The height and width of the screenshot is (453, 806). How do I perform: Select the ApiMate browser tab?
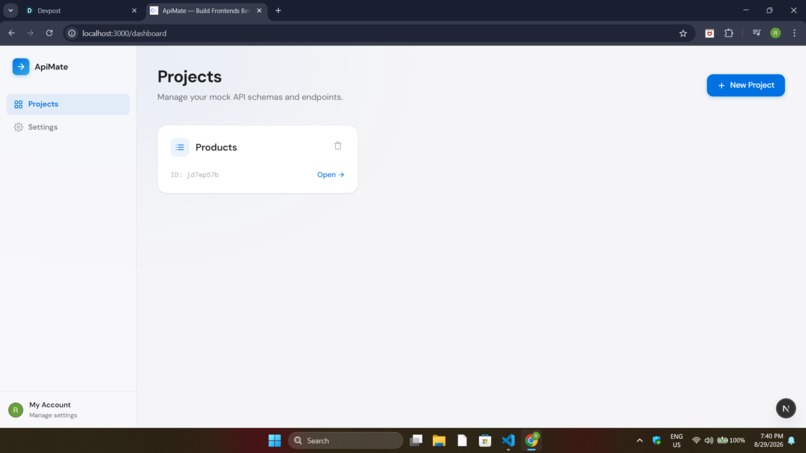click(206, 10)
